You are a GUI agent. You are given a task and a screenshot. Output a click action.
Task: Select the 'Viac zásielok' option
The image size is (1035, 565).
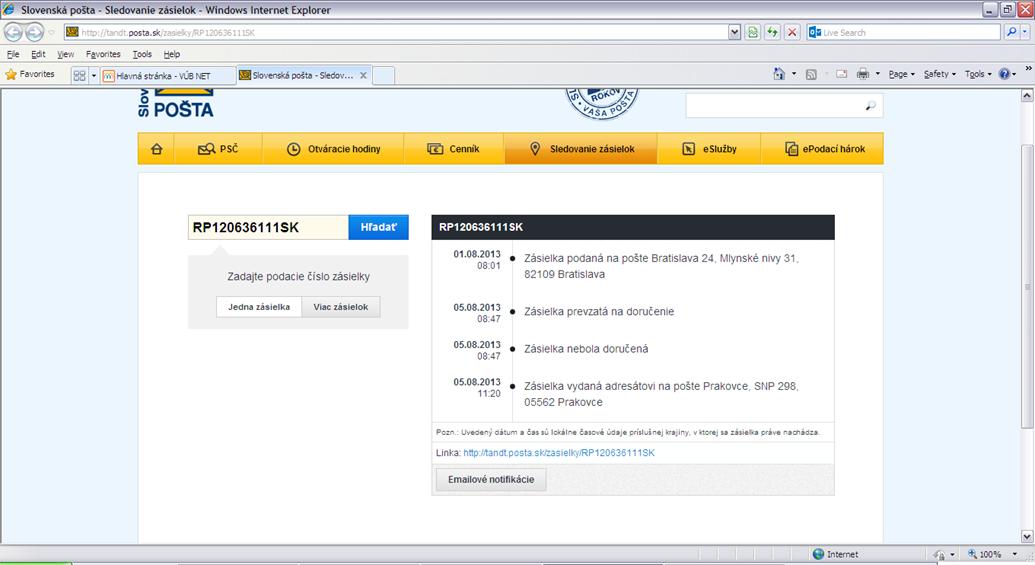coord(341,307)
